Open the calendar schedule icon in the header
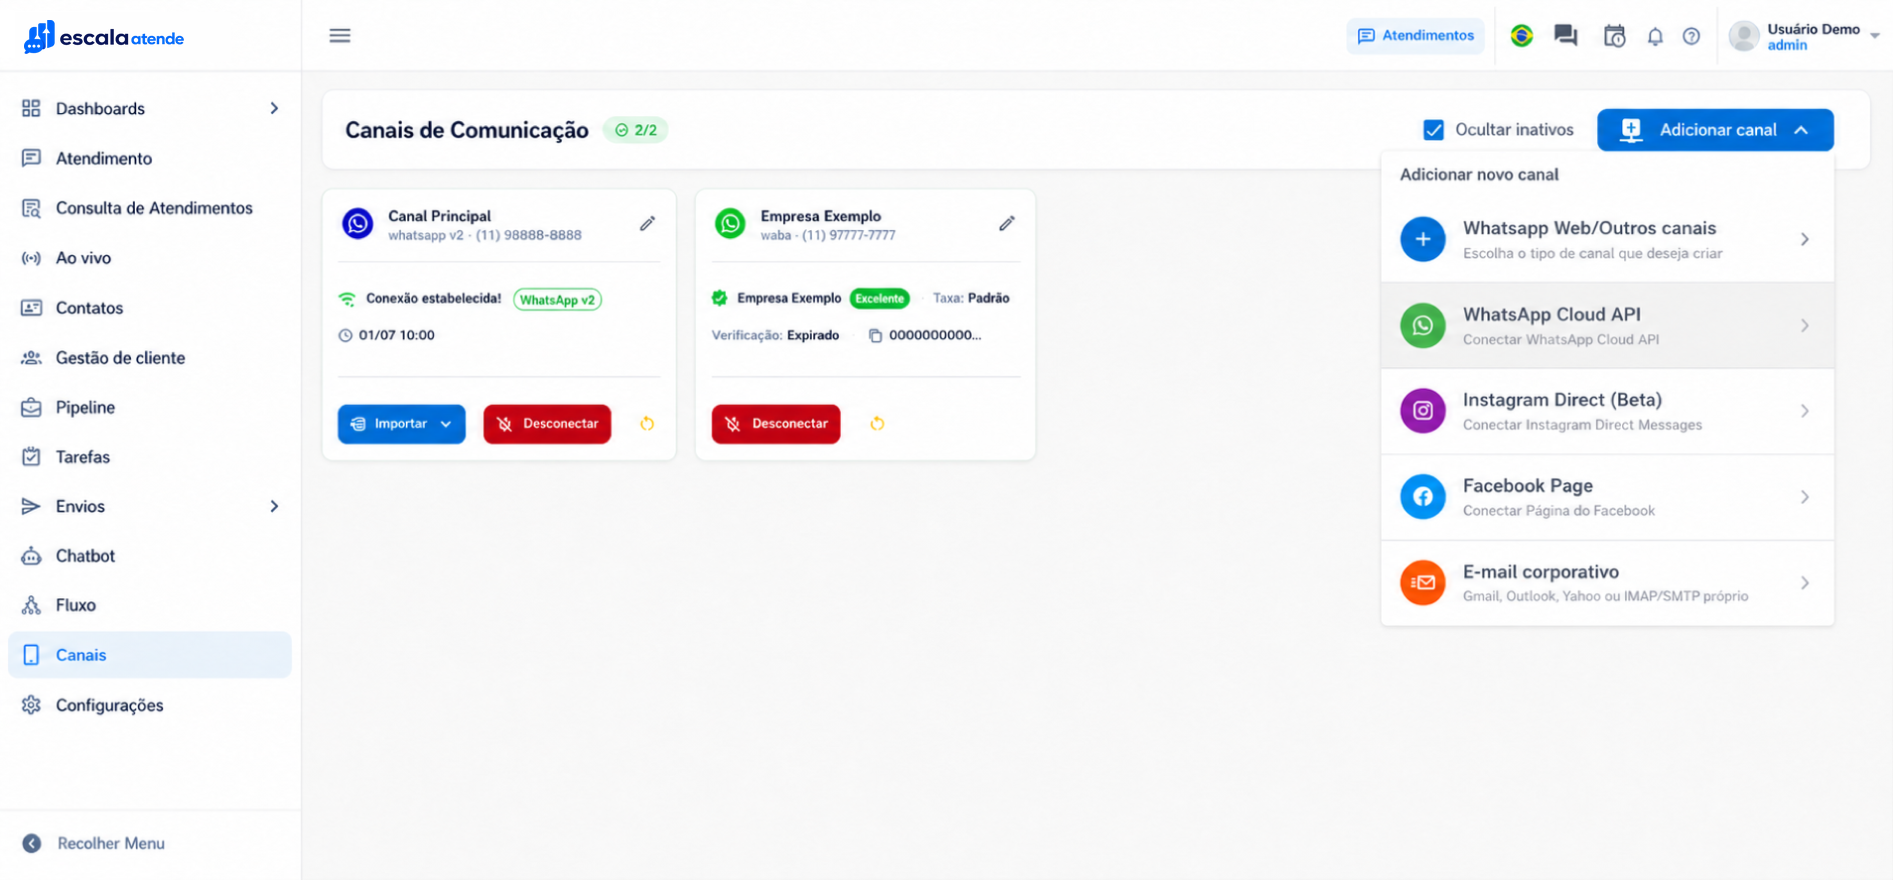The height and width of the screenshot is (888, 1893). pyautogui.click(x=1614, y=36)
